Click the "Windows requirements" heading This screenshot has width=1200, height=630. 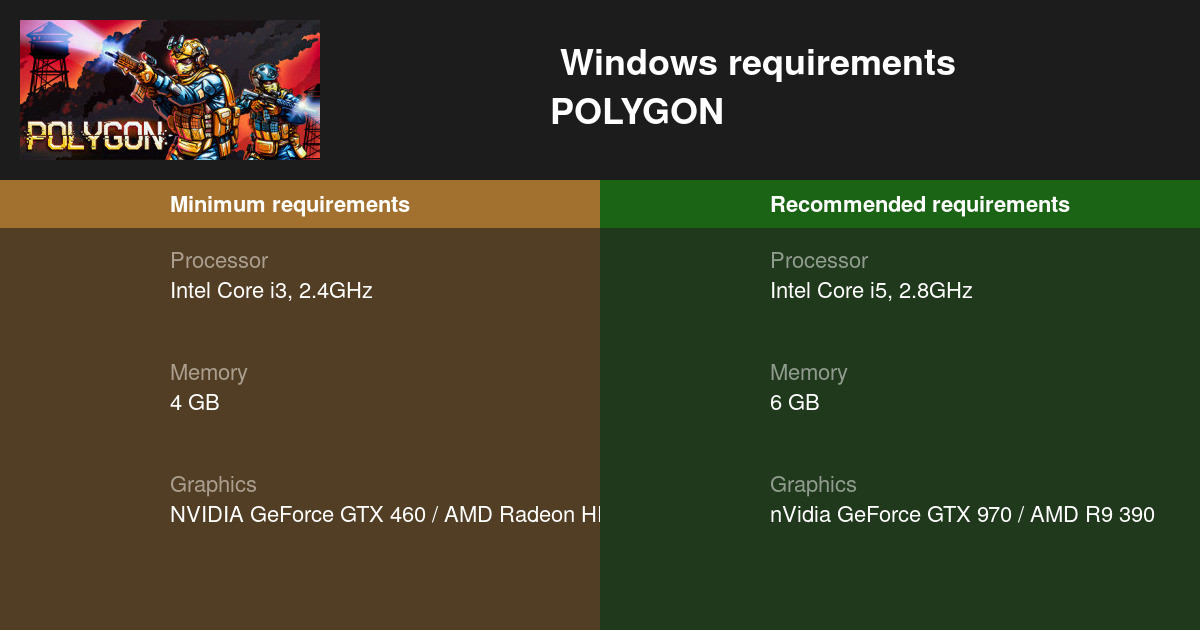pyautogui.click(x=757, y=63)
